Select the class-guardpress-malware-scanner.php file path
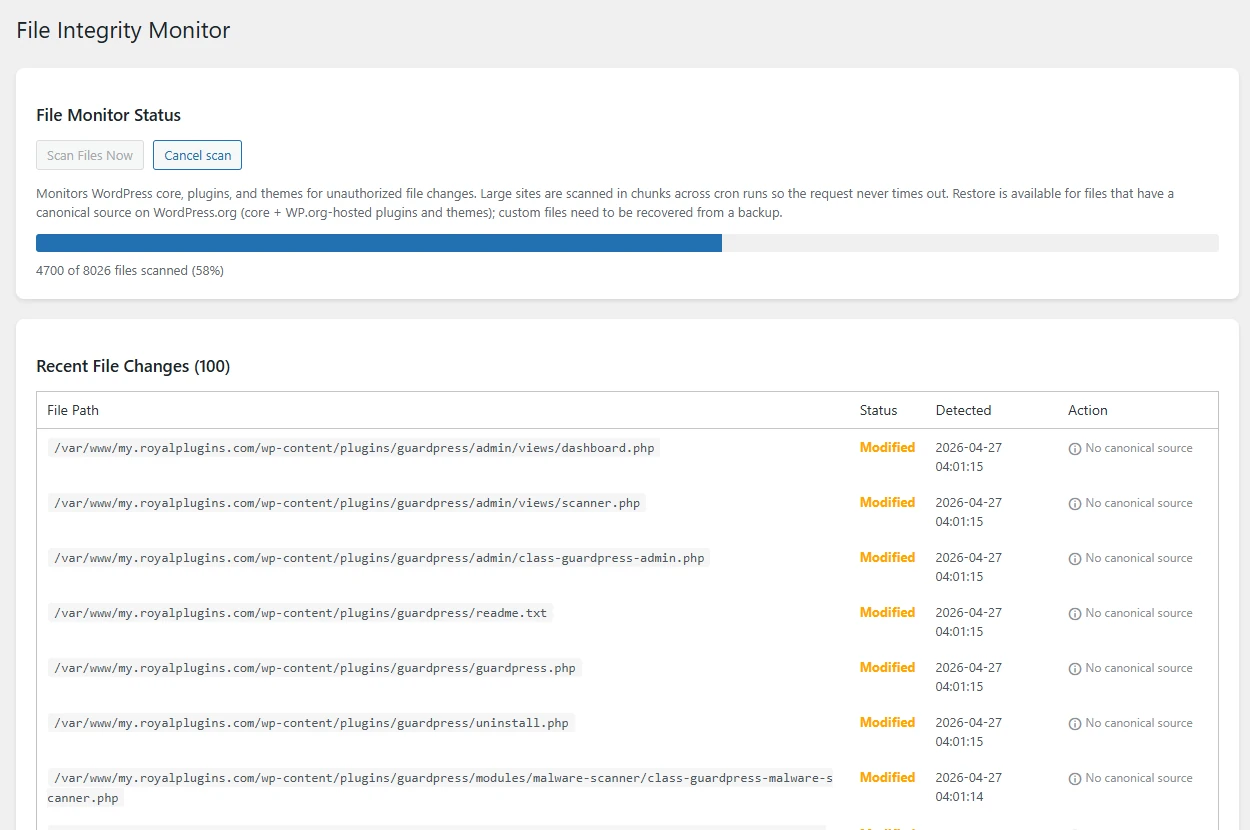Viewport: 1250px width, 830px height. coord(440,788)
